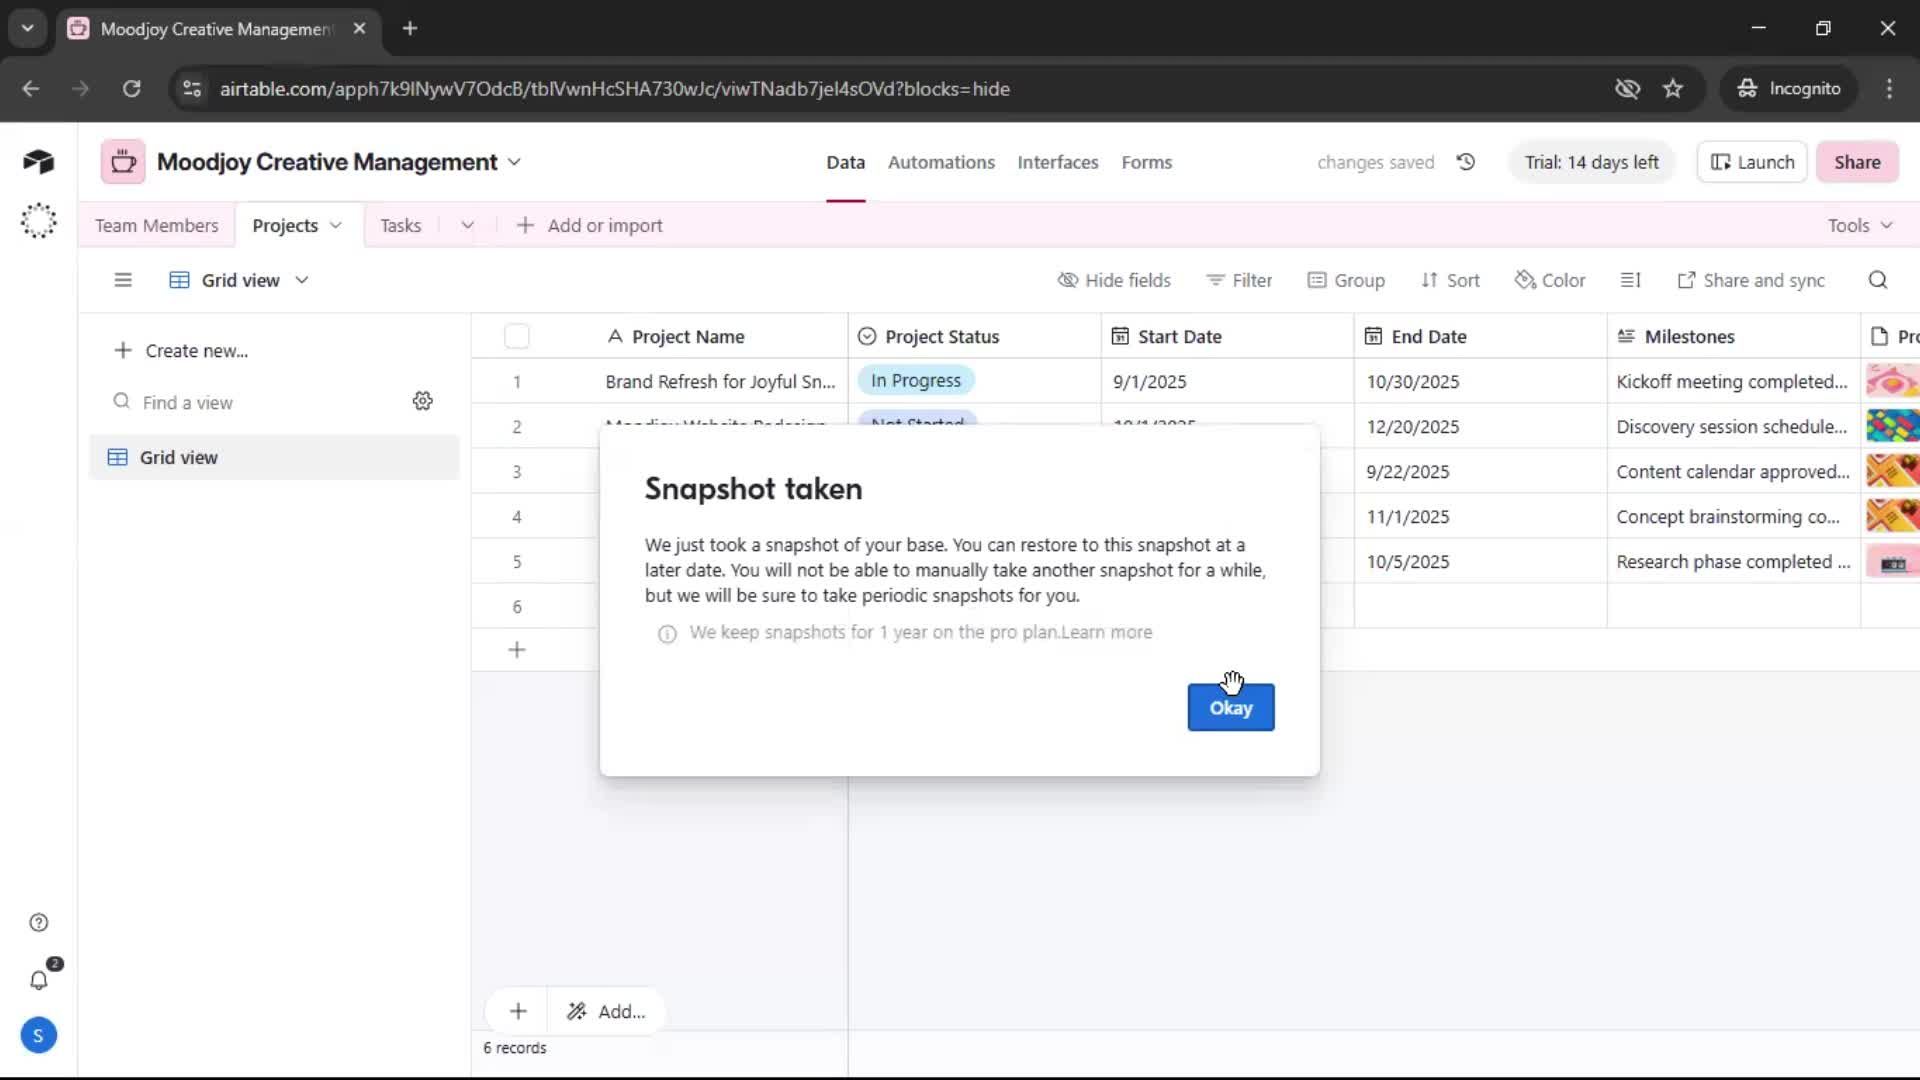The image size is (1920, 1080).
Task: Open the Joyful Snacks row image thumbnail
Action: tap(1892, 381)
